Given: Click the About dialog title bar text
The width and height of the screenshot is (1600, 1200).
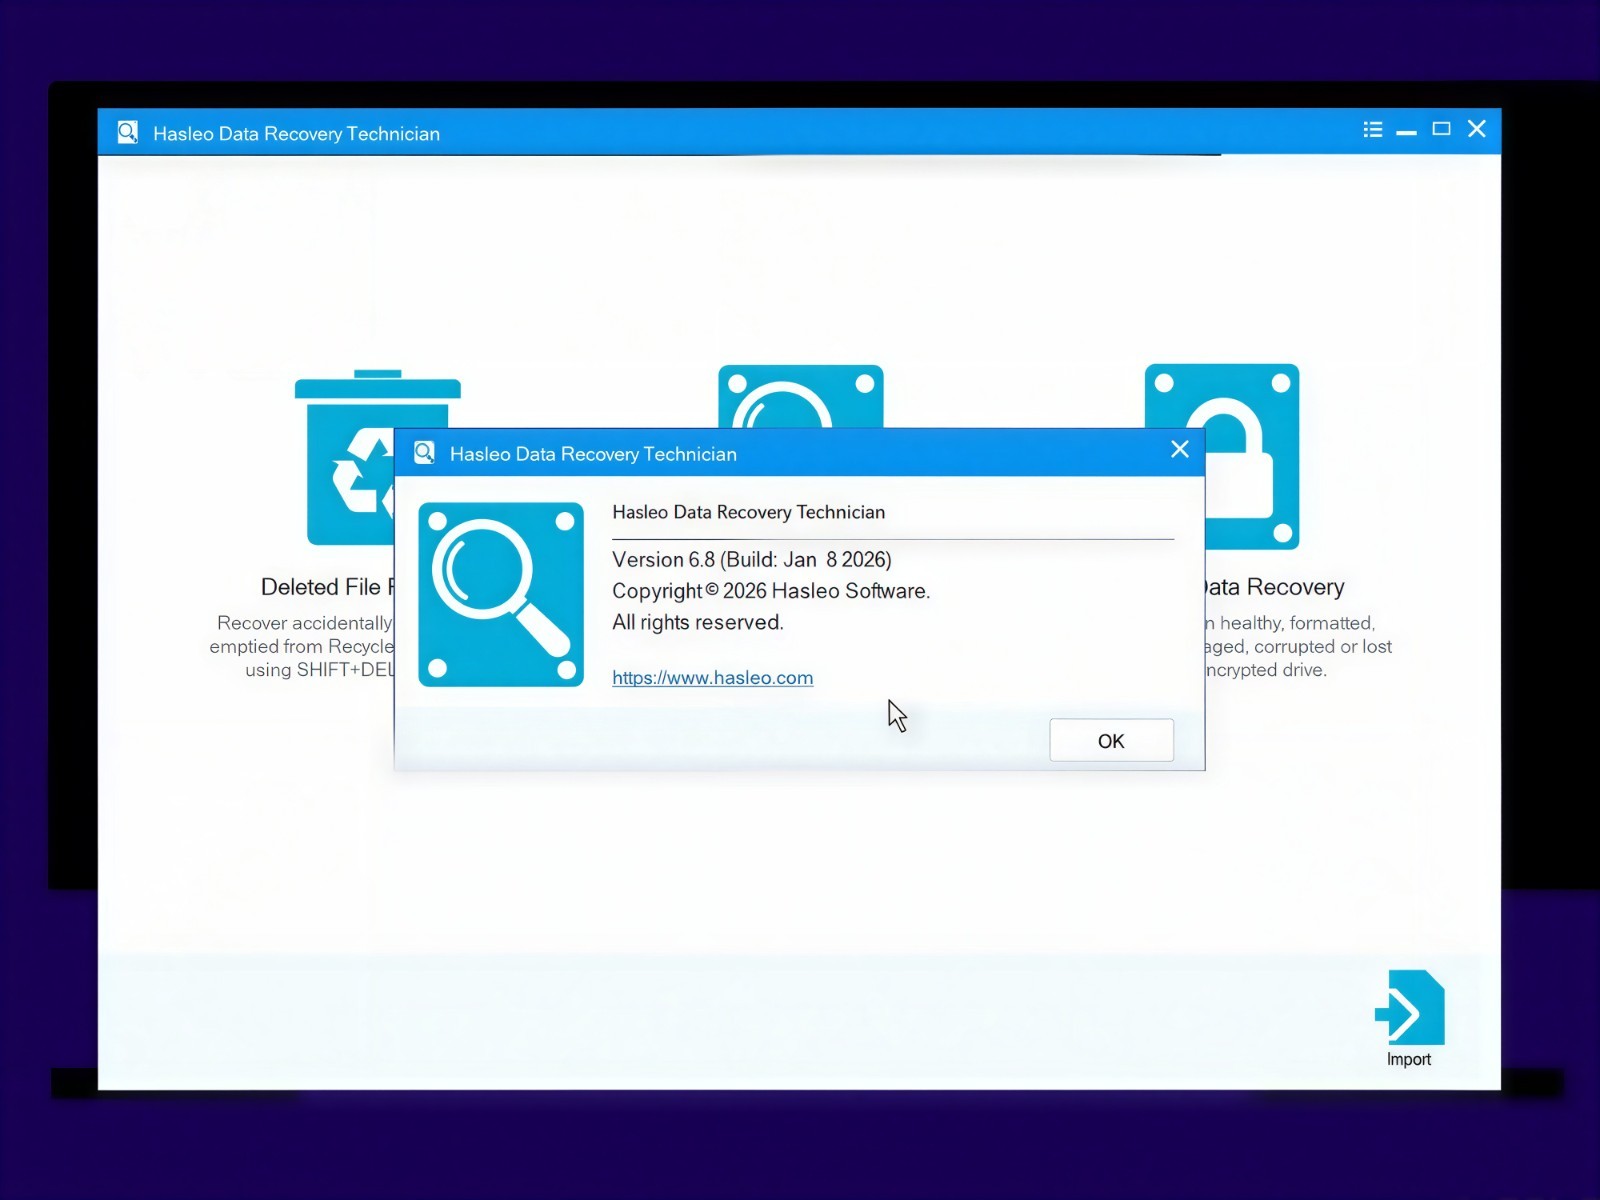Looking at the screenshot, I should coord(593,454).
